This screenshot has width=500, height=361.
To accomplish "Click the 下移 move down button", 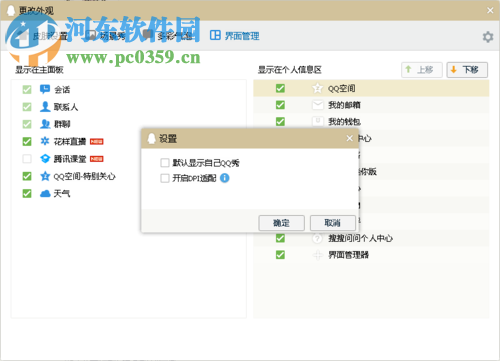I will point(467,70).
